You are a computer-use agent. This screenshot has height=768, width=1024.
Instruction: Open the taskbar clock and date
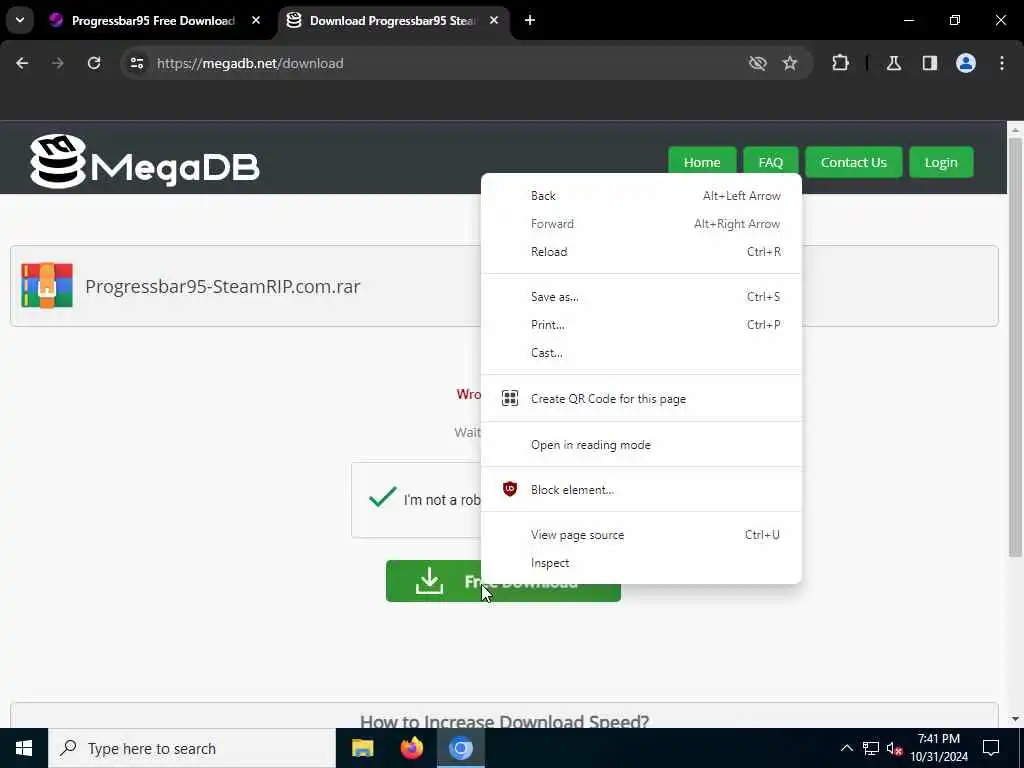939,748
